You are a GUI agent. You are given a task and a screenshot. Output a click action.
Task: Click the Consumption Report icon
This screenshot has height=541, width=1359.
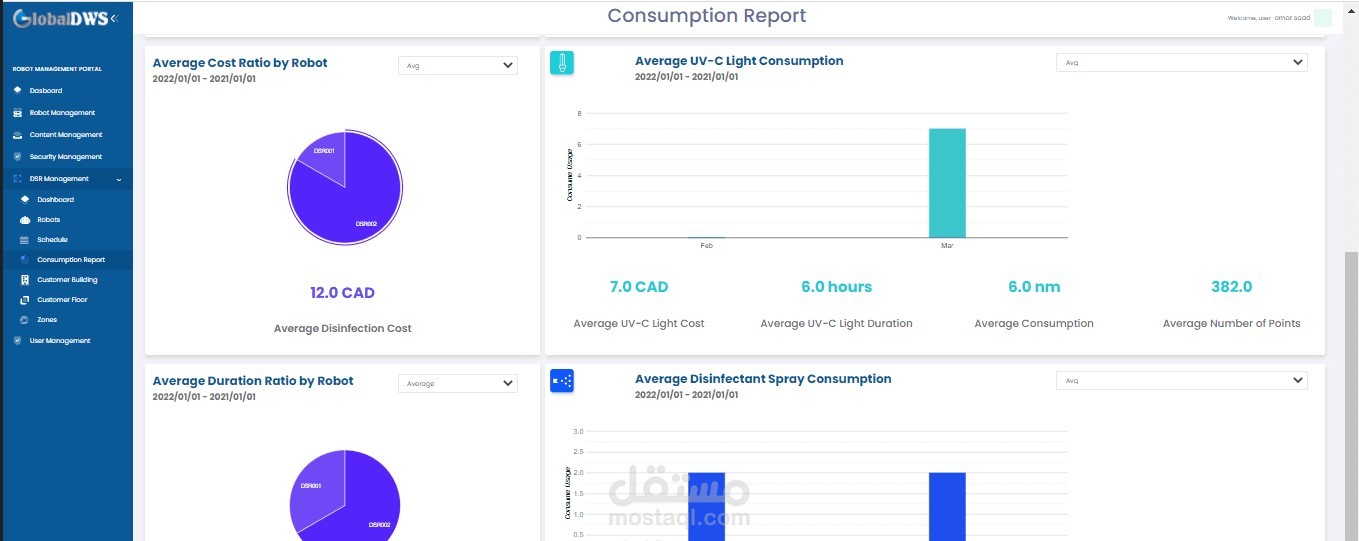click(x=25, y=260)
